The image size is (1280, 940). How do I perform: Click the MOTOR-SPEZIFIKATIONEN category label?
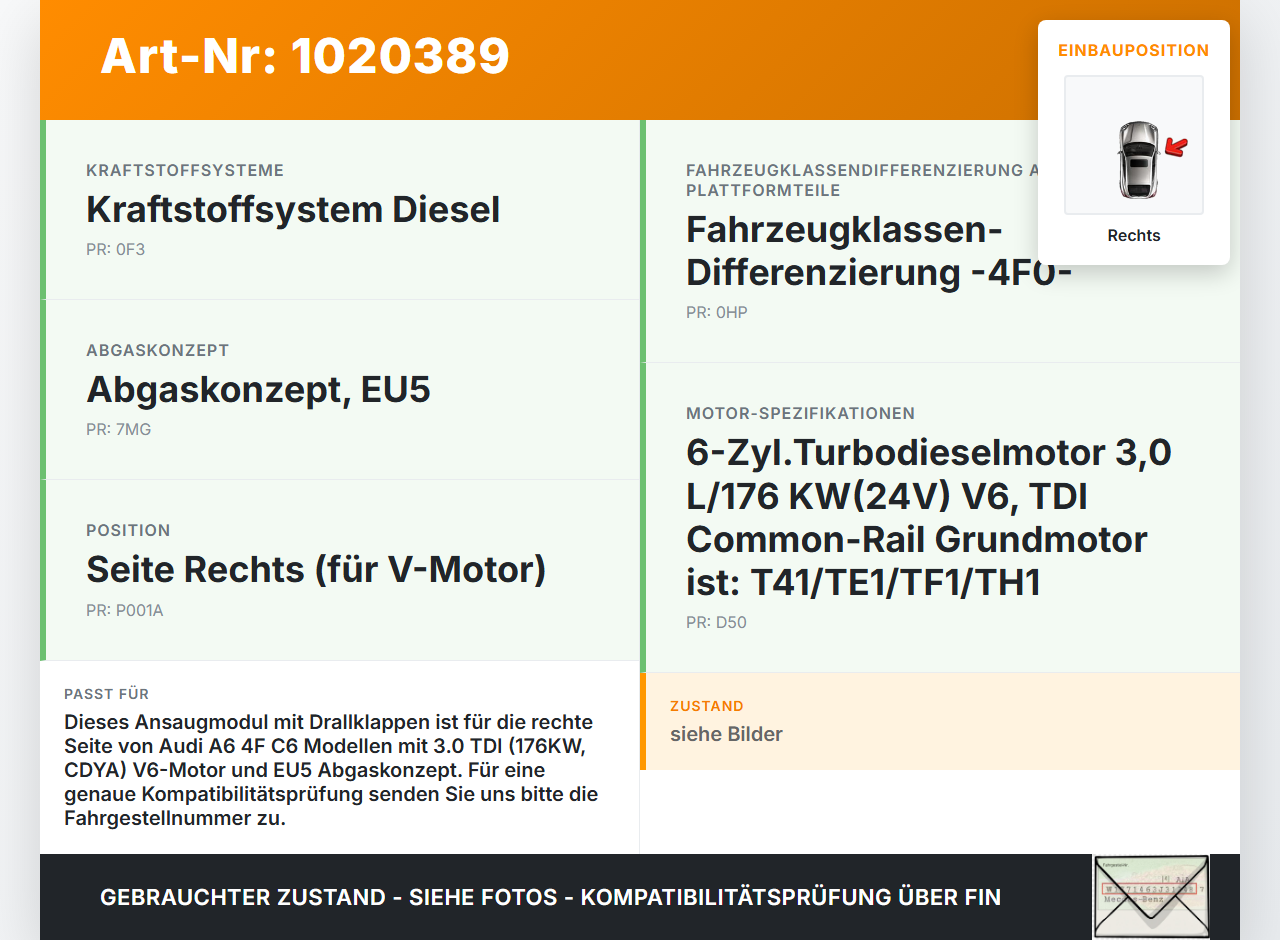pyautogui.click(x=801, y=413)
